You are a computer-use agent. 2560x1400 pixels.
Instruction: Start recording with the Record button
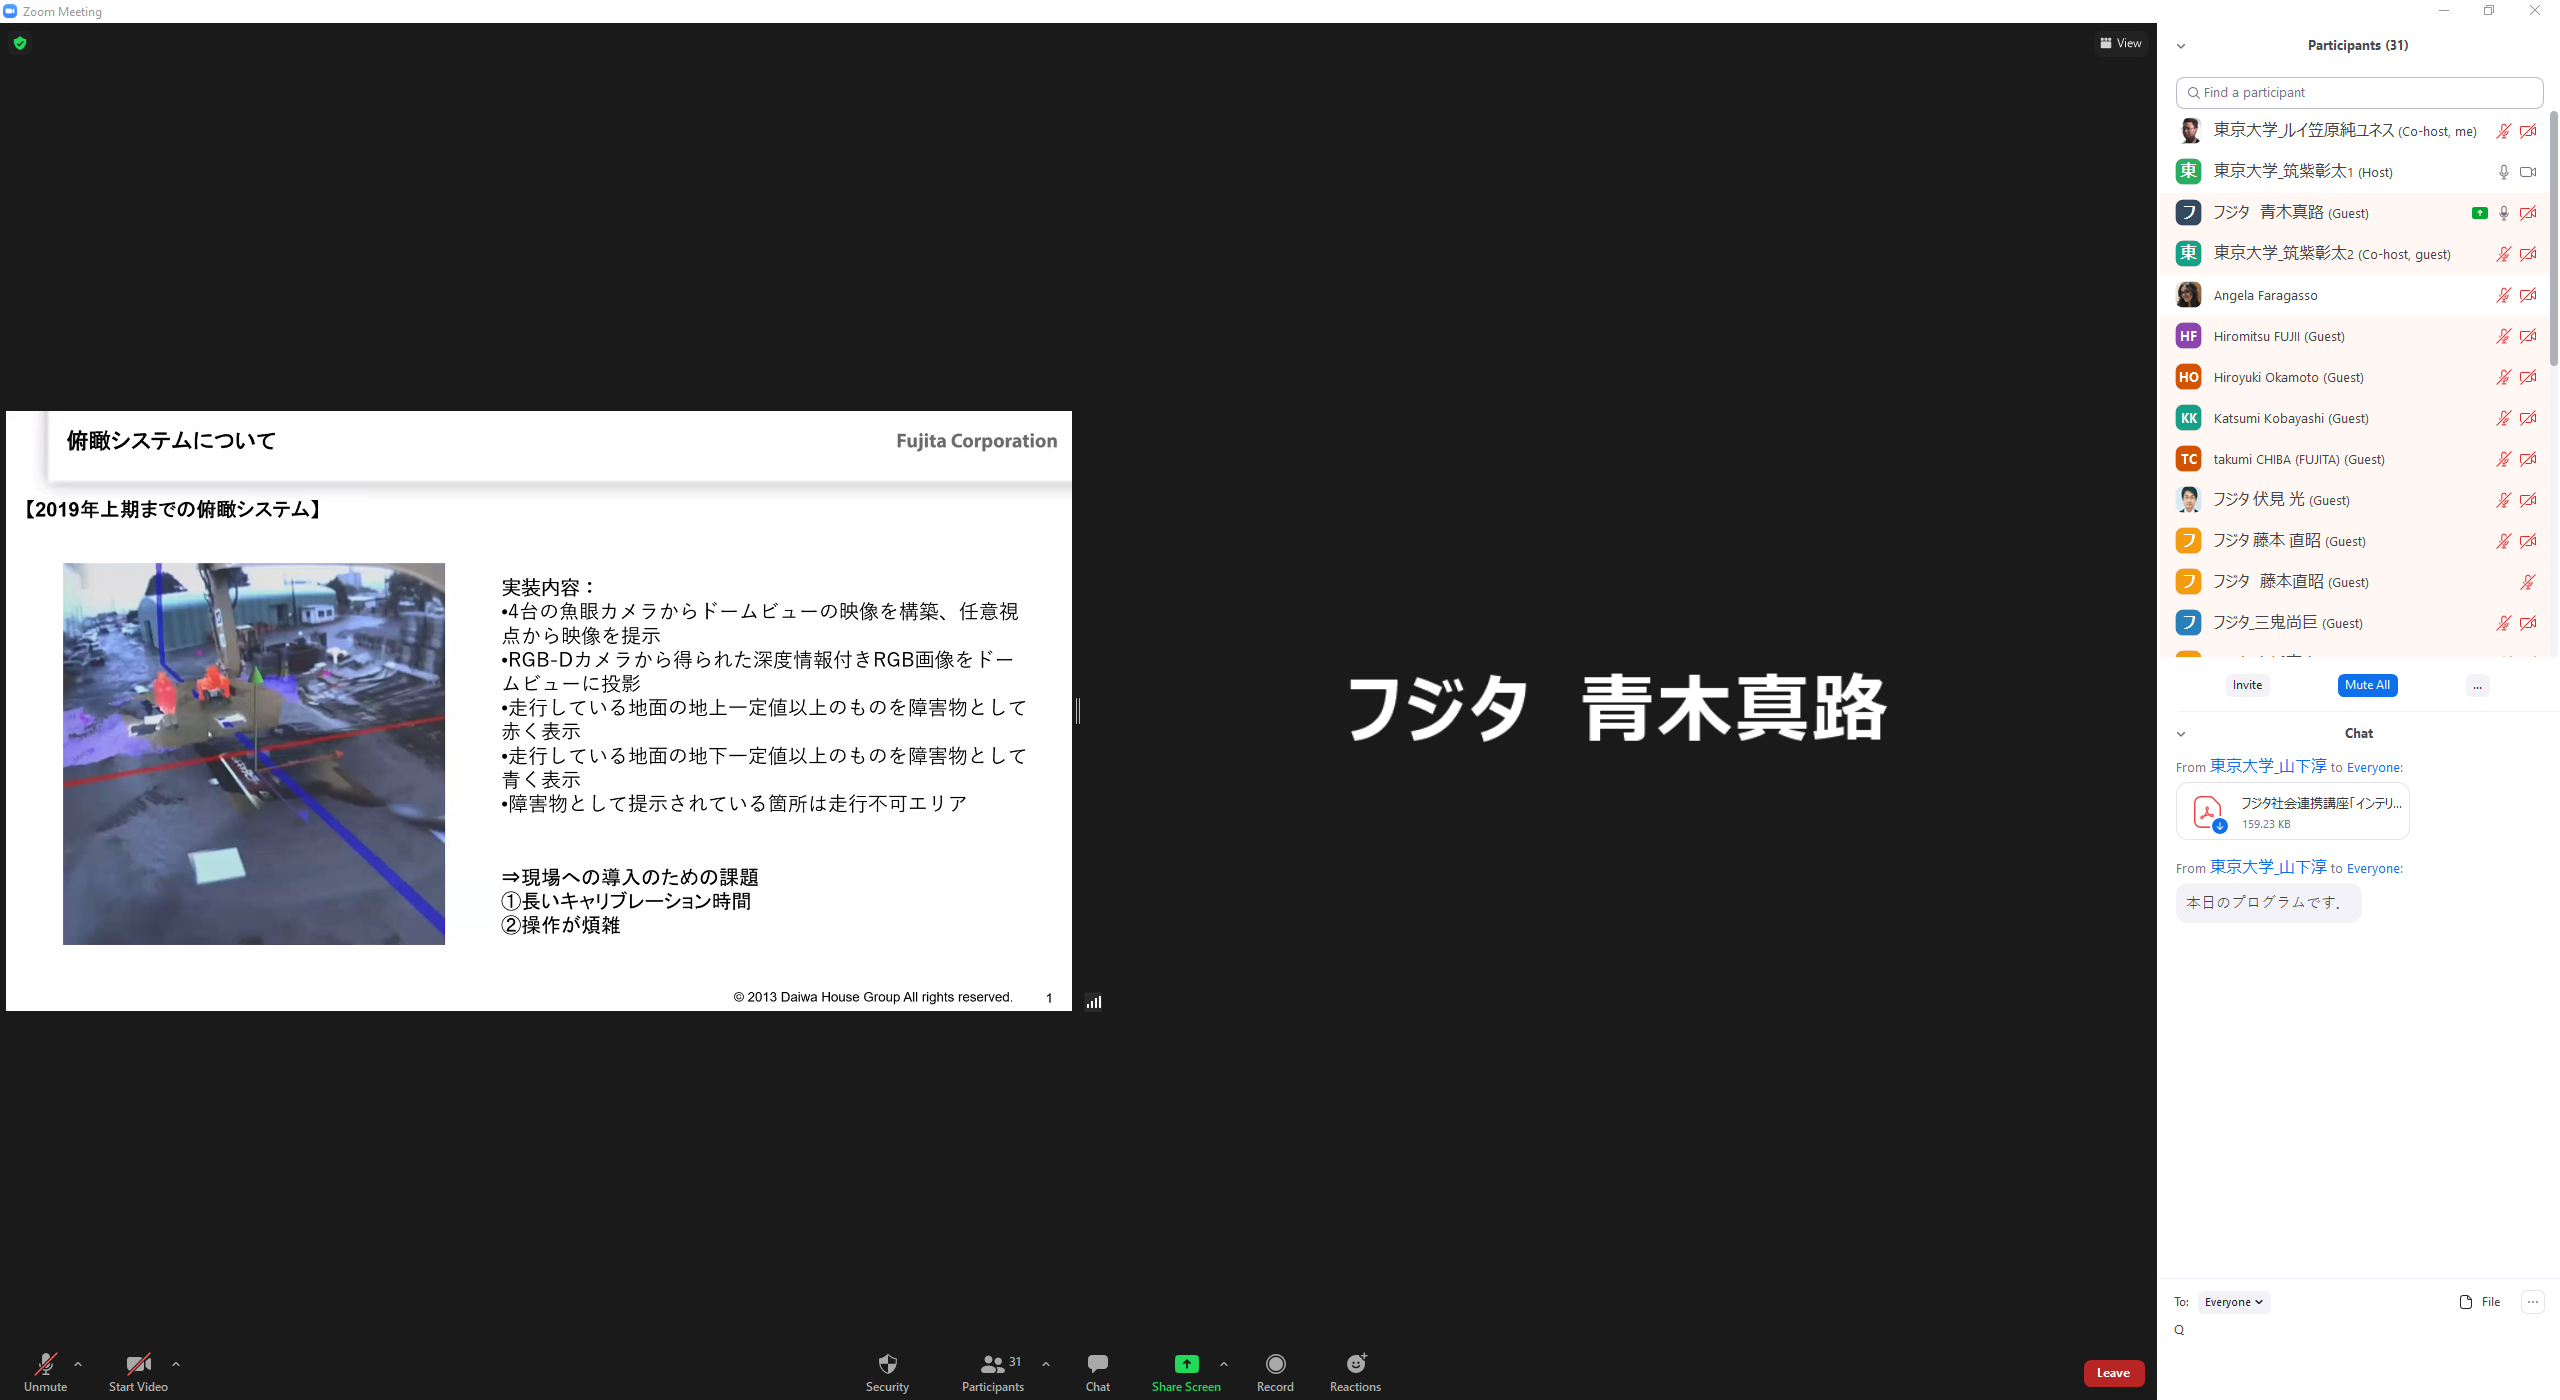1275,1371
